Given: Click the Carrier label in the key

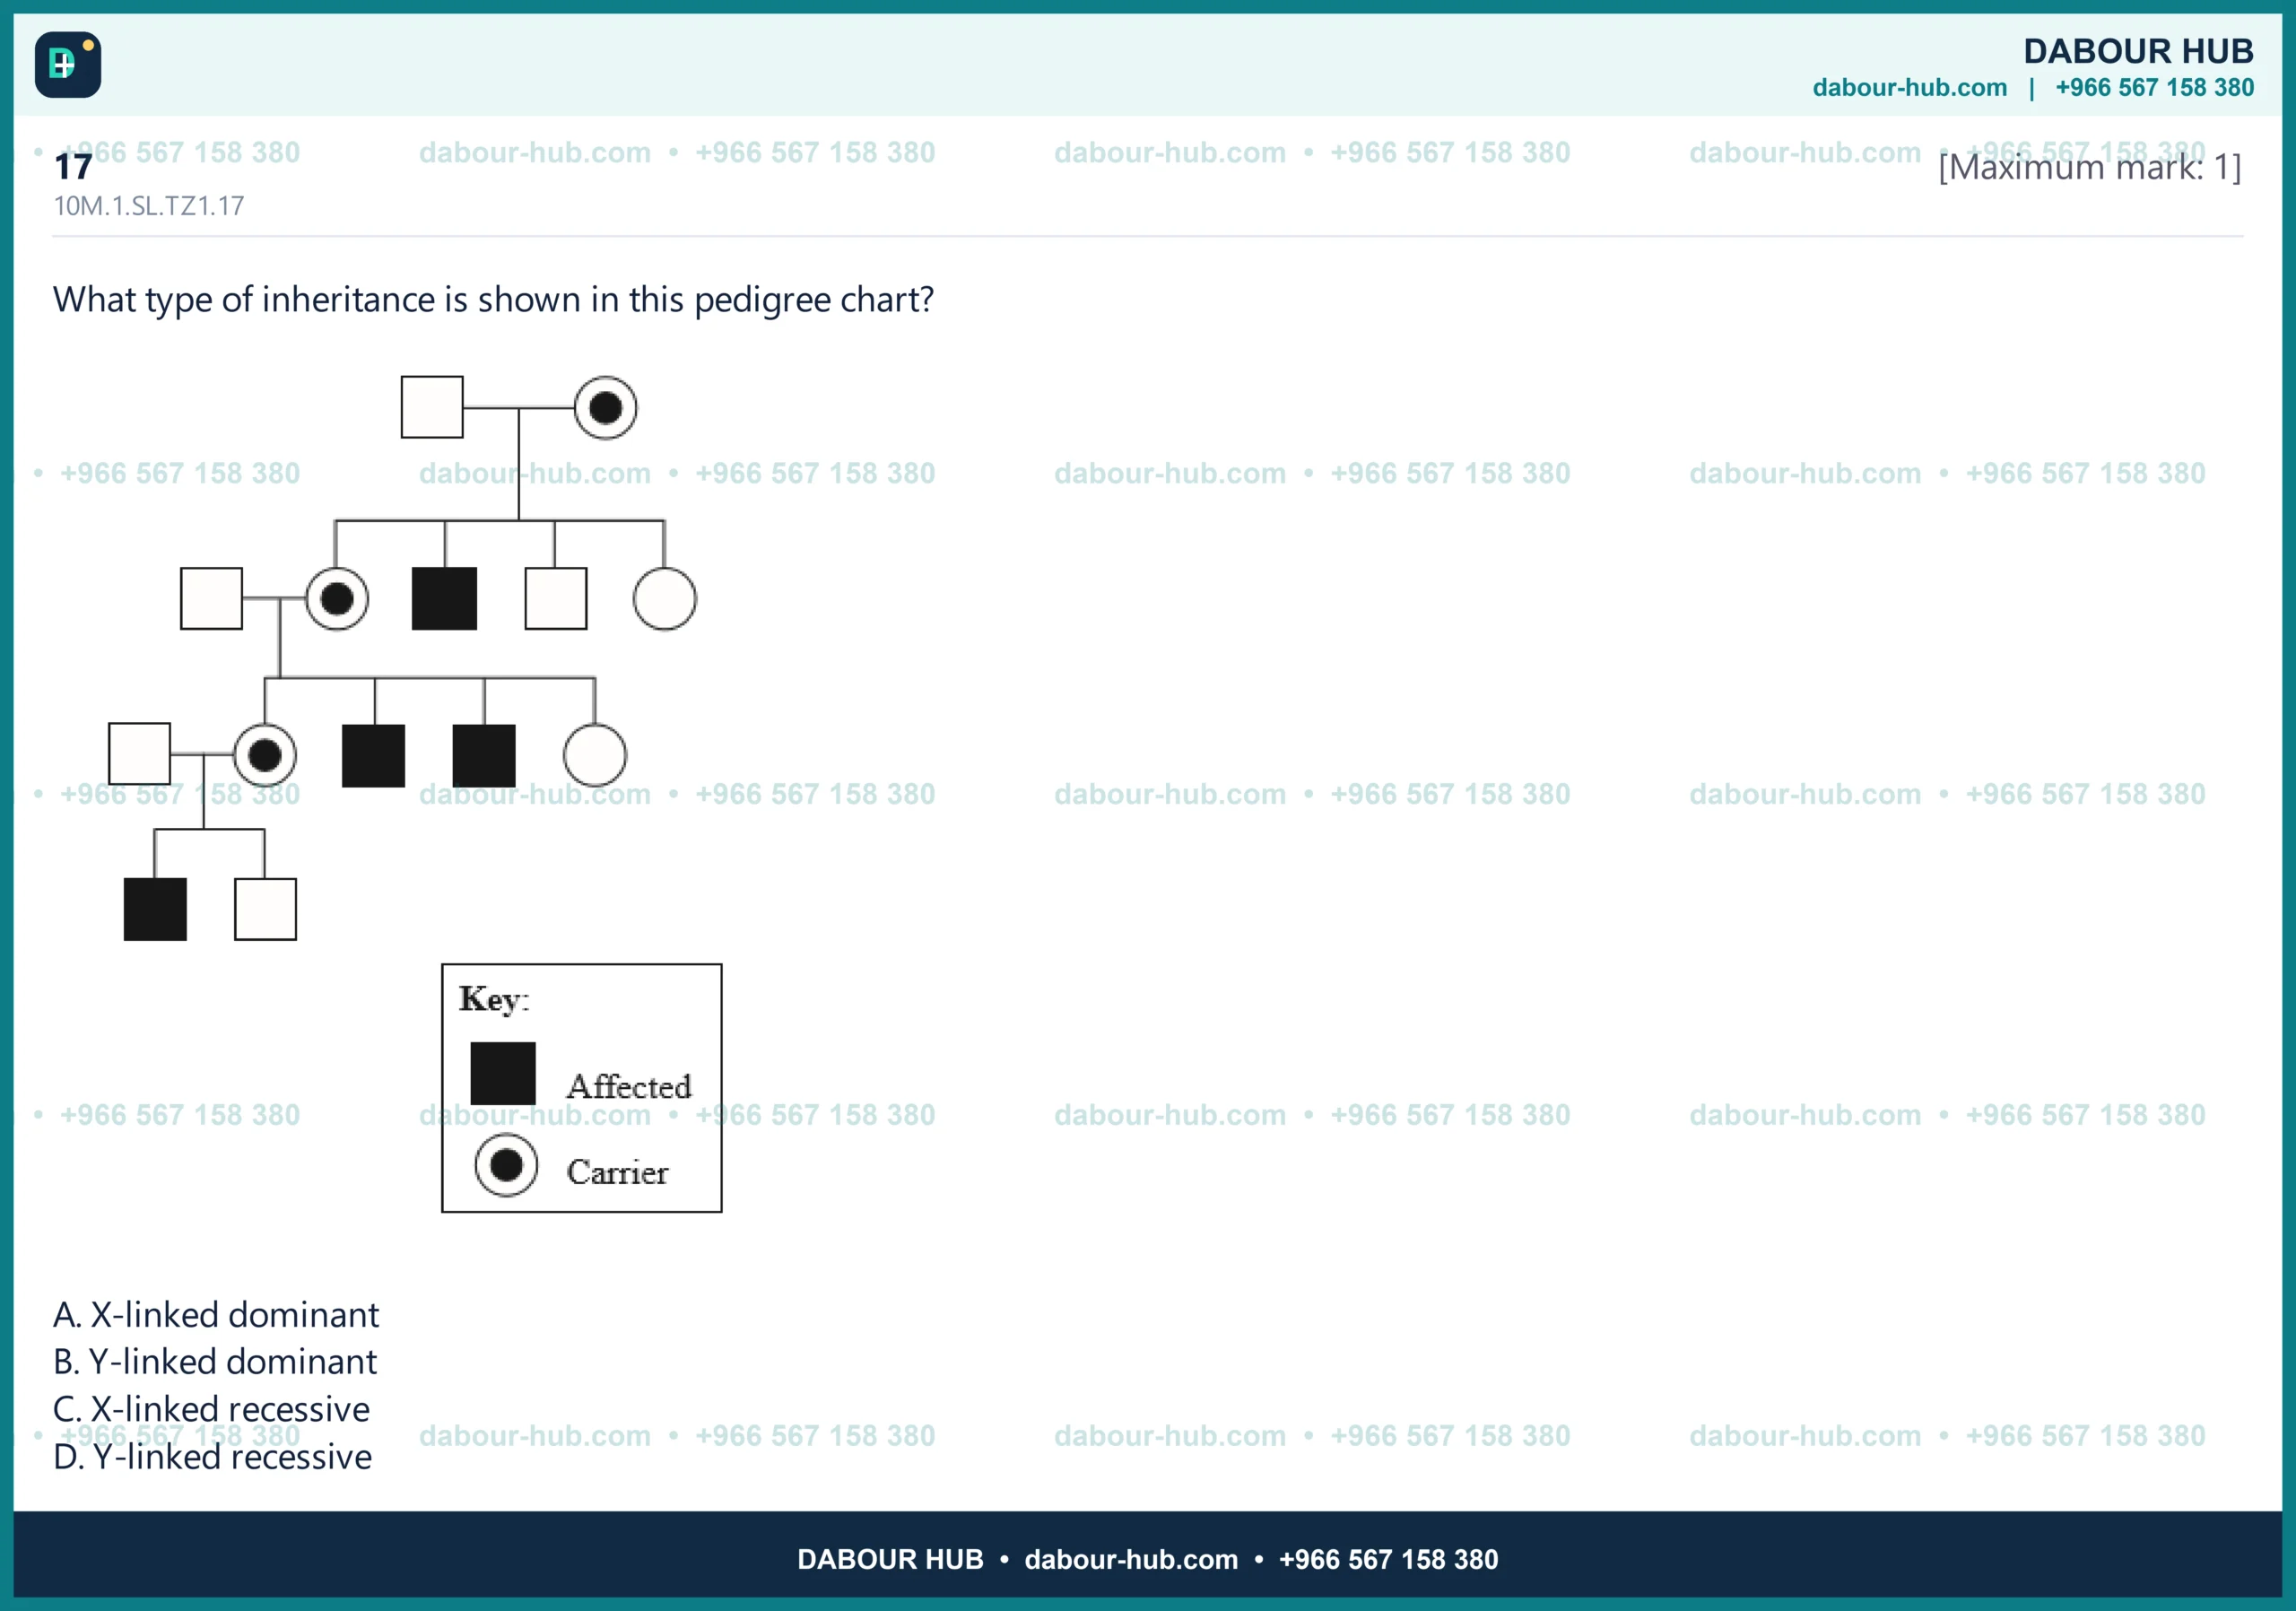Looking at the screenshot, I should click(617, 1172).
